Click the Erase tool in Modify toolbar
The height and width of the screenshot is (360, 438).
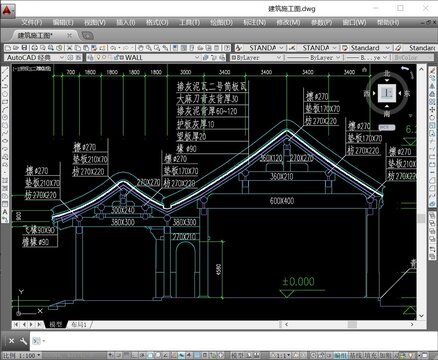click(x=432, y=71)
